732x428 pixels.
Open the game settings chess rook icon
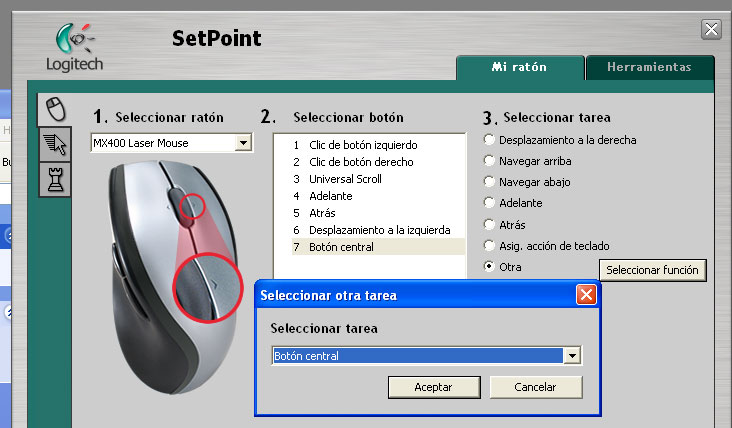(x=55, y=180)
